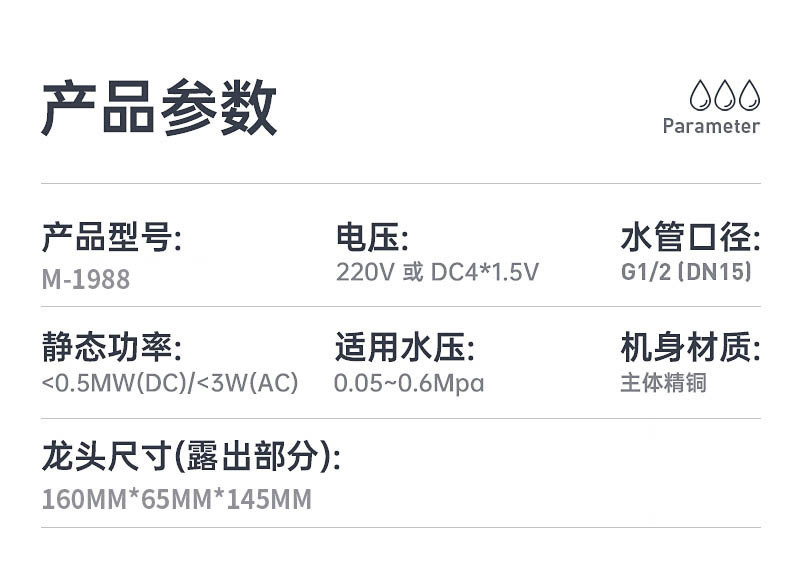Click the 220V 或 DC4*1.5V value

click(437, 272)
